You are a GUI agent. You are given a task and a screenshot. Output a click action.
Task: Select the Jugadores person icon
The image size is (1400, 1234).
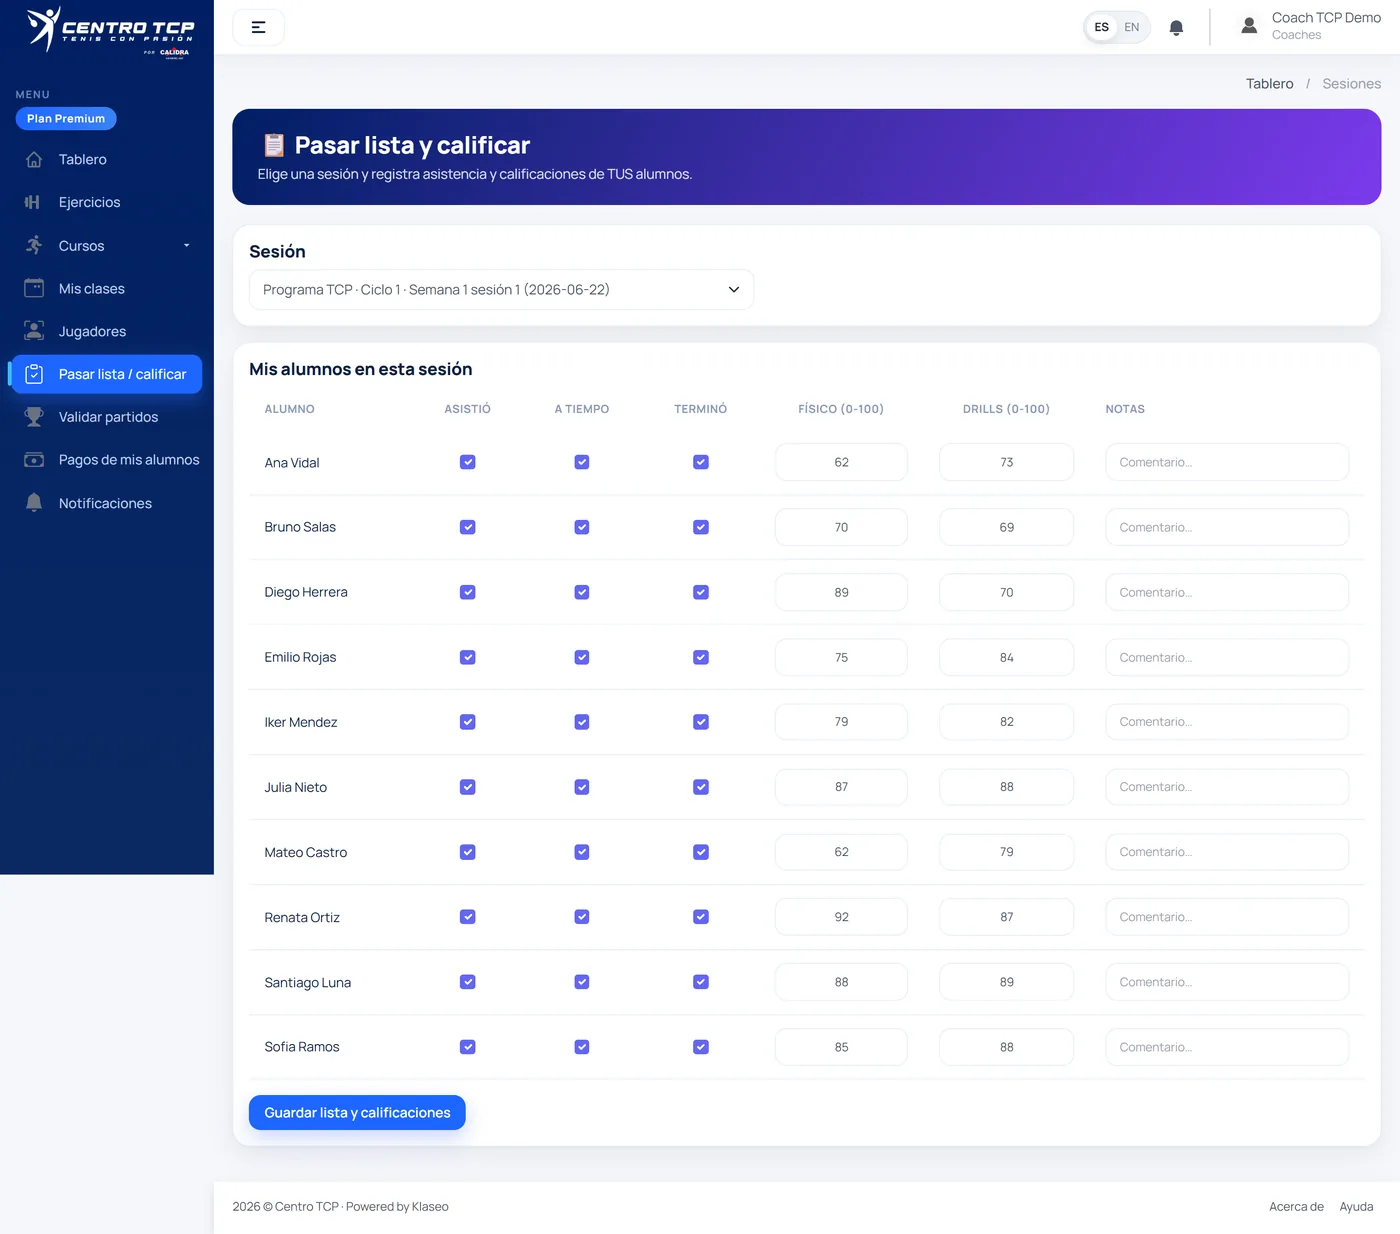(x=34, y=331)
